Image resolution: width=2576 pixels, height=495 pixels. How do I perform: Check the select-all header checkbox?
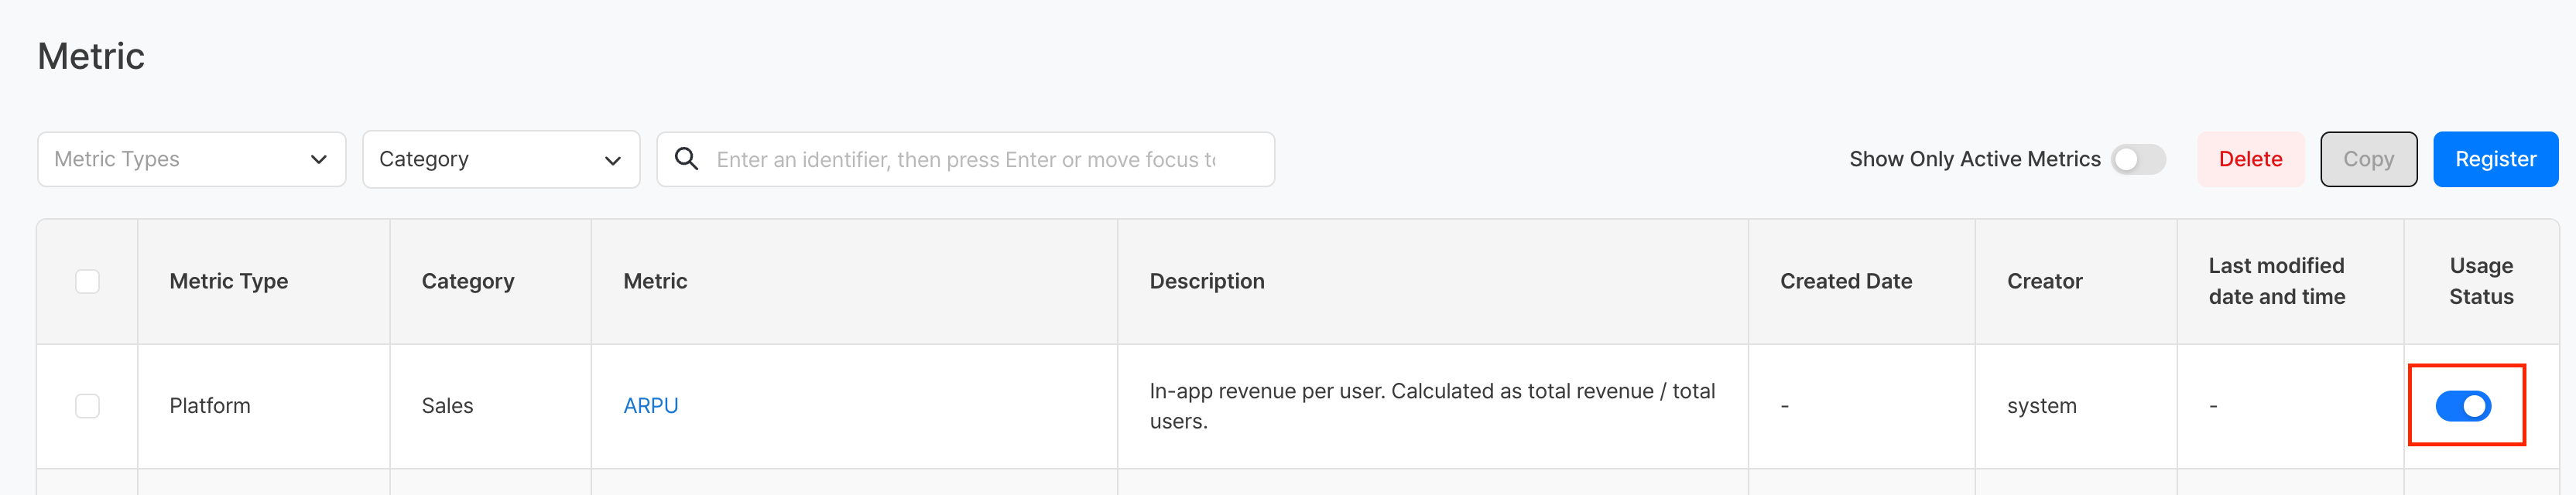88,281
